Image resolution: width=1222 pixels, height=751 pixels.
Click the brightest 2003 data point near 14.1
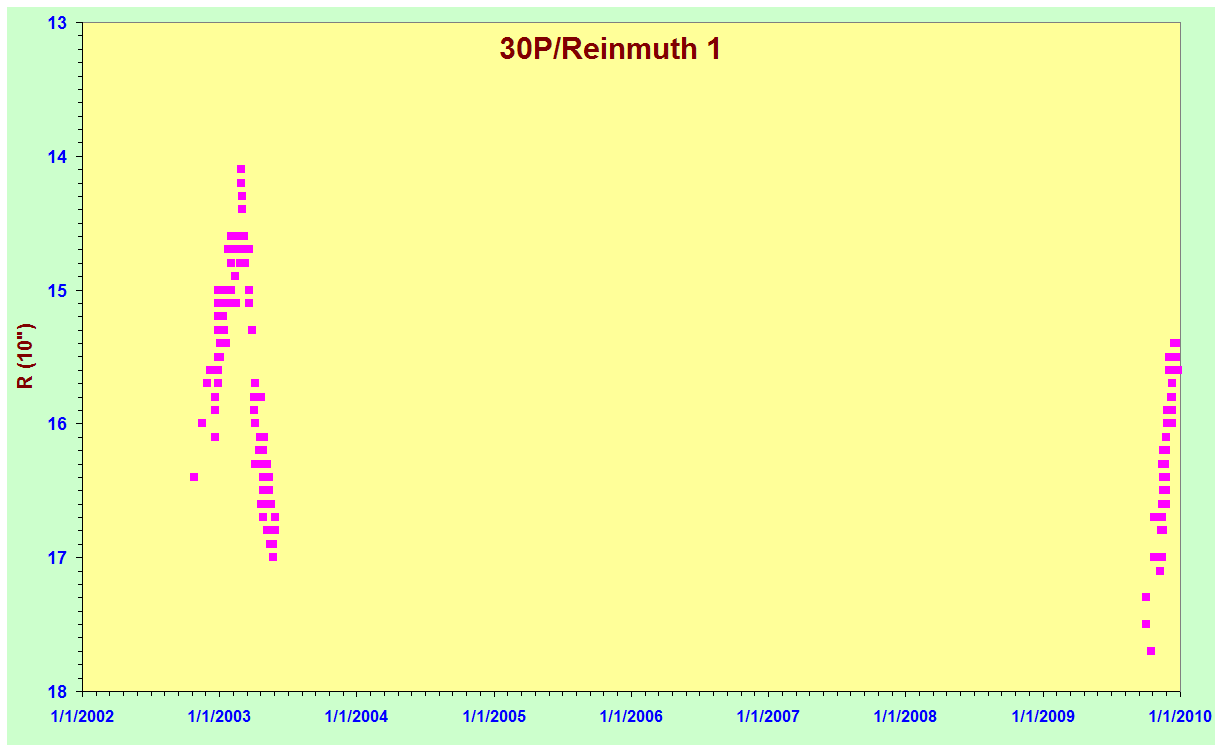[x=241, y=169]
